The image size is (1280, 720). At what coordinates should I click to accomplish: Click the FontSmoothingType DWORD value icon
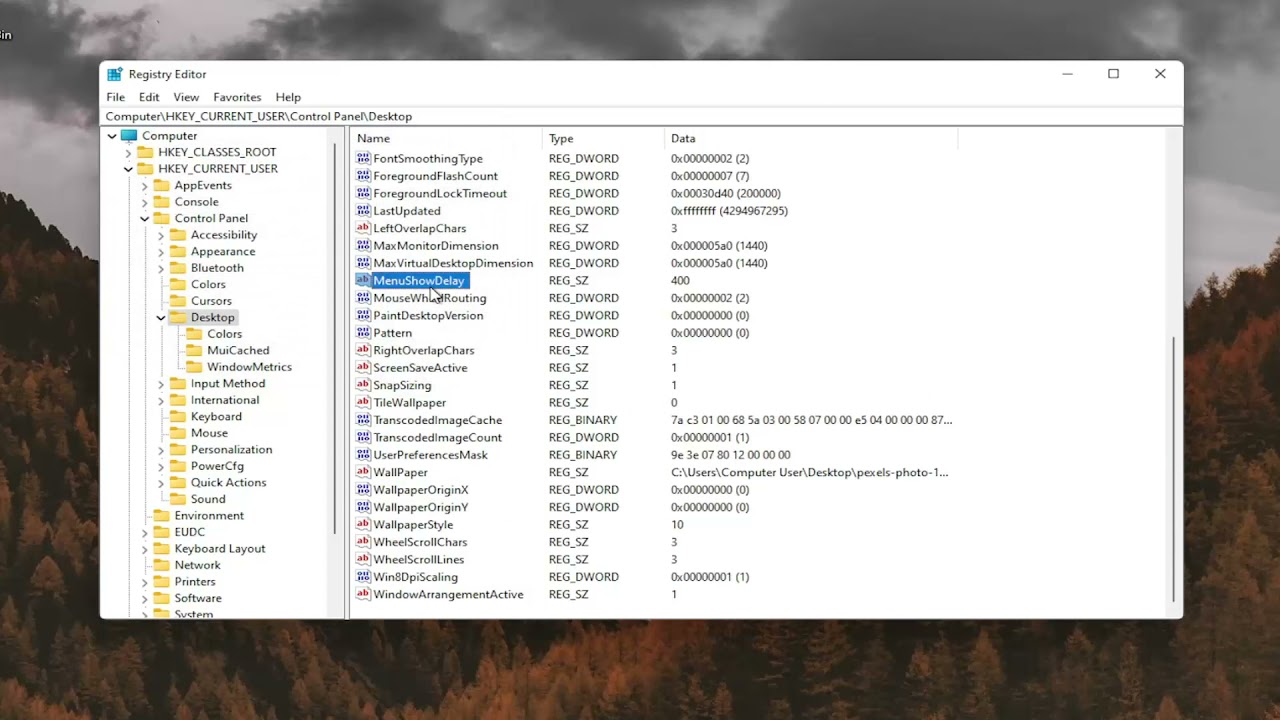tap(364, 158)
